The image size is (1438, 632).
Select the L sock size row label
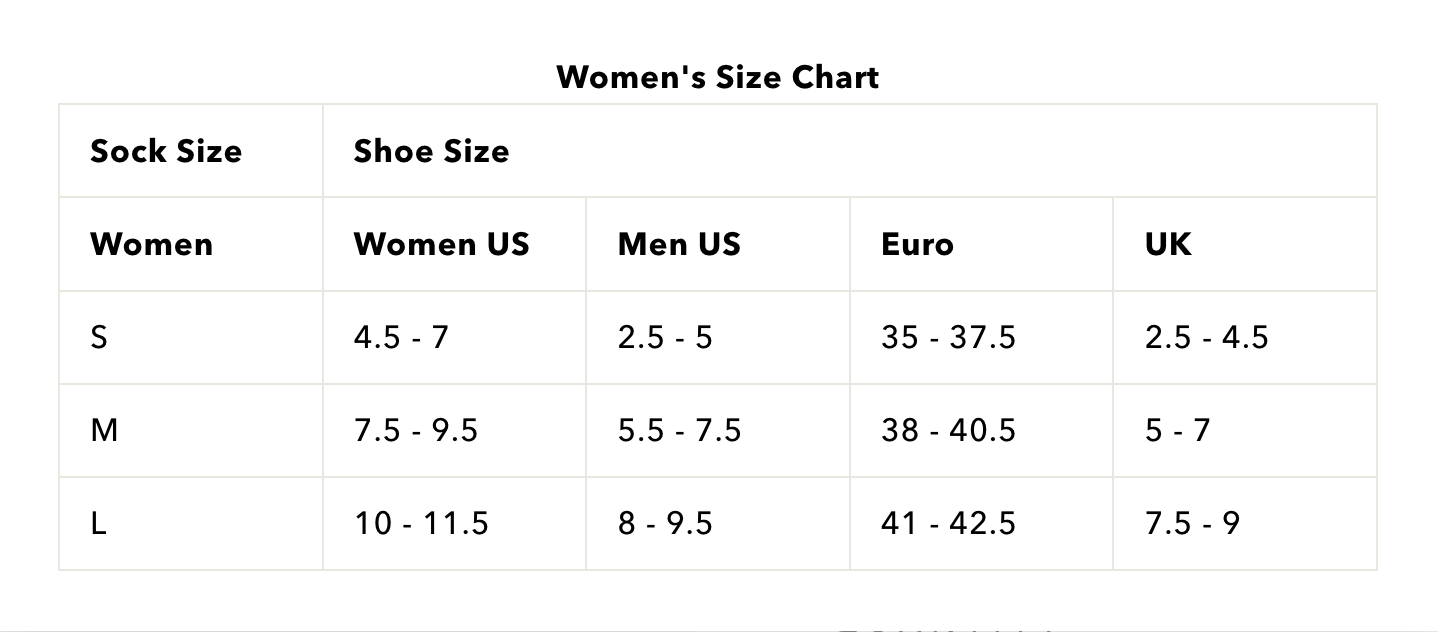pos(191,523)
